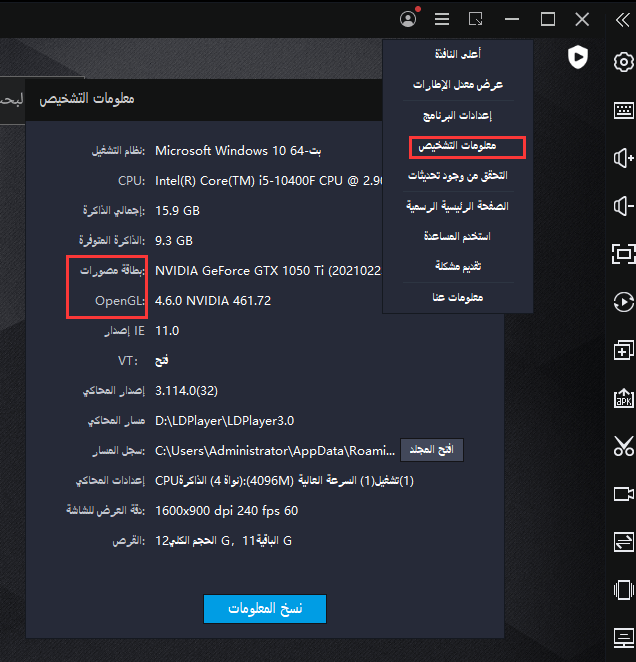
Task: Click the VT status value فتح
Action: coord(162,361)
